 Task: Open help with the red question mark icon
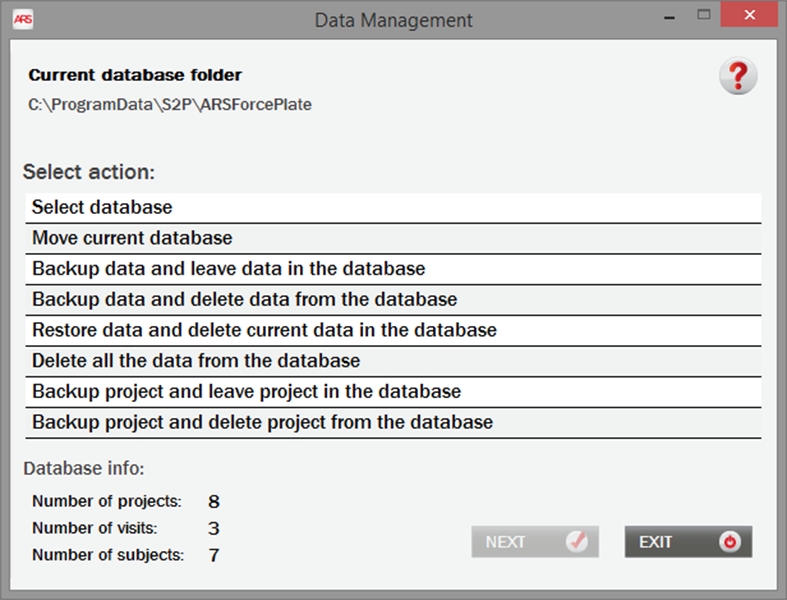pyautogui.click(x=738, y=76)
